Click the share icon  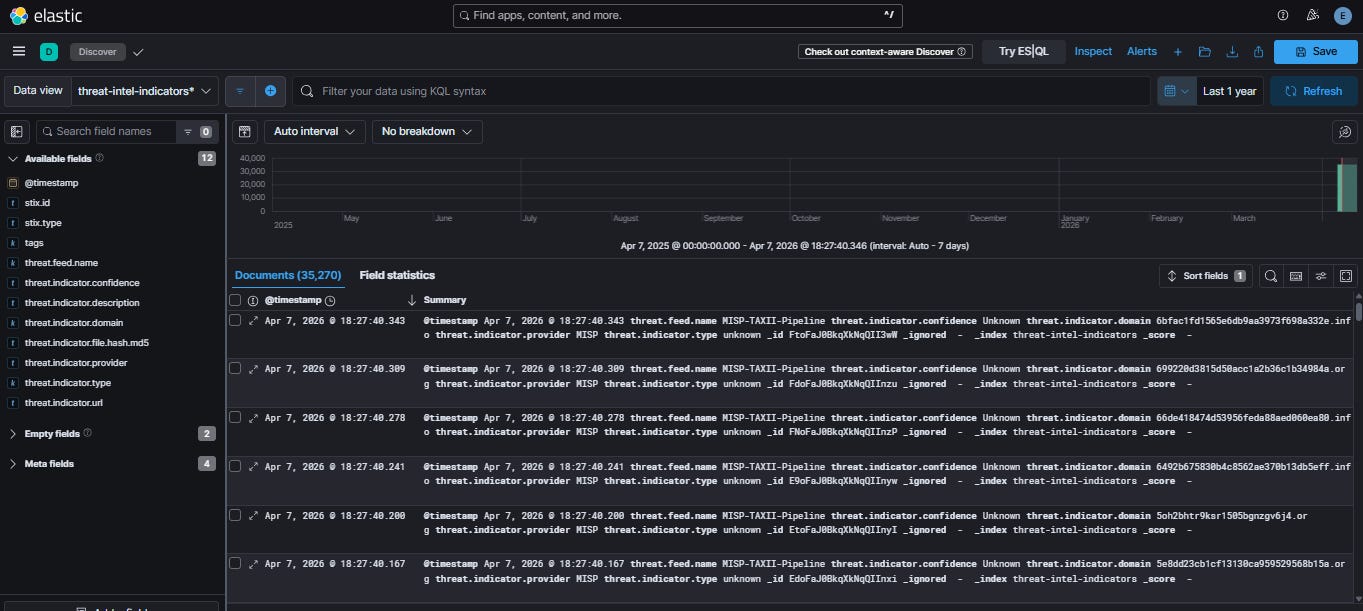(1259, 51)
